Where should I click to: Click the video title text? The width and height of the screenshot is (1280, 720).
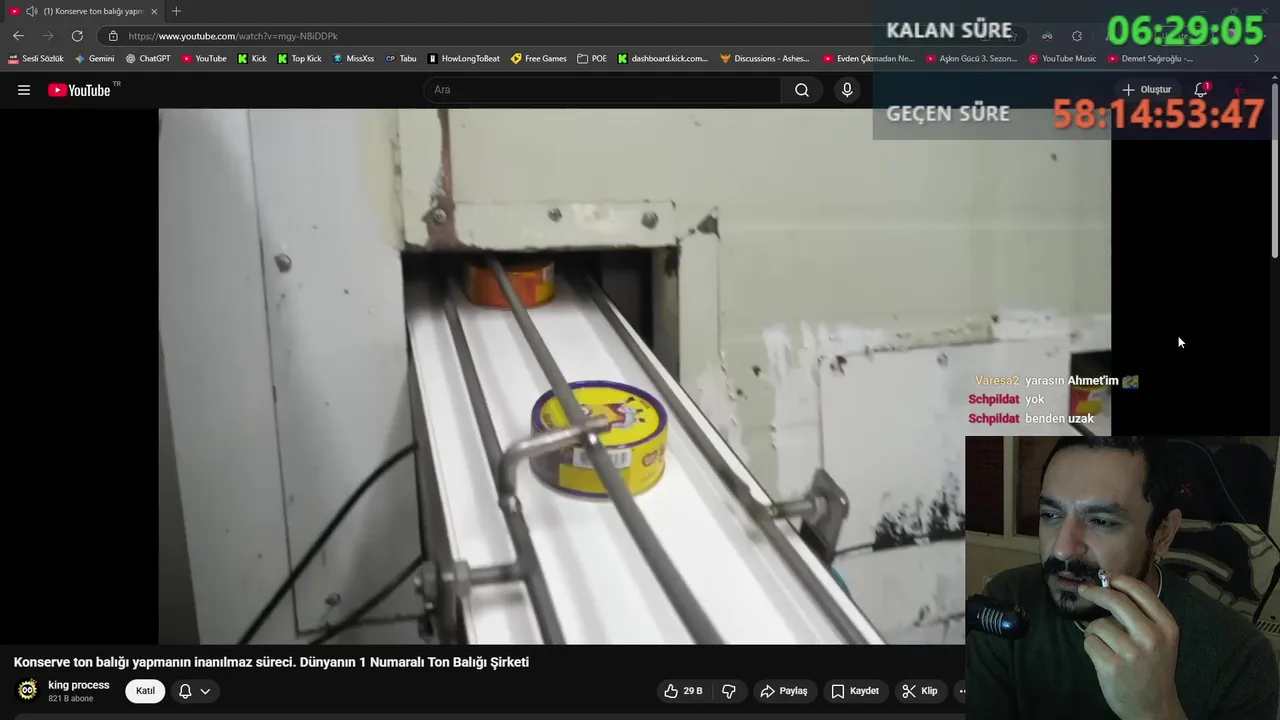pyautogui.click(x=271, y=662)
